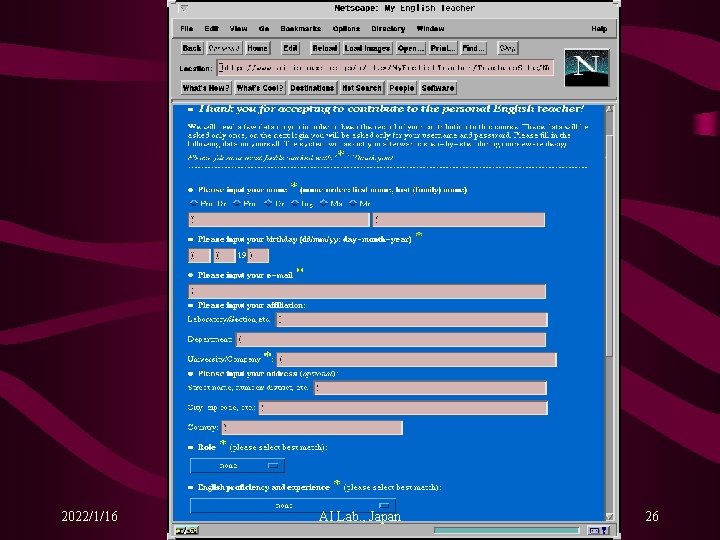
Task: Click the Netscape N logo icon
Action: pos(586,68)
